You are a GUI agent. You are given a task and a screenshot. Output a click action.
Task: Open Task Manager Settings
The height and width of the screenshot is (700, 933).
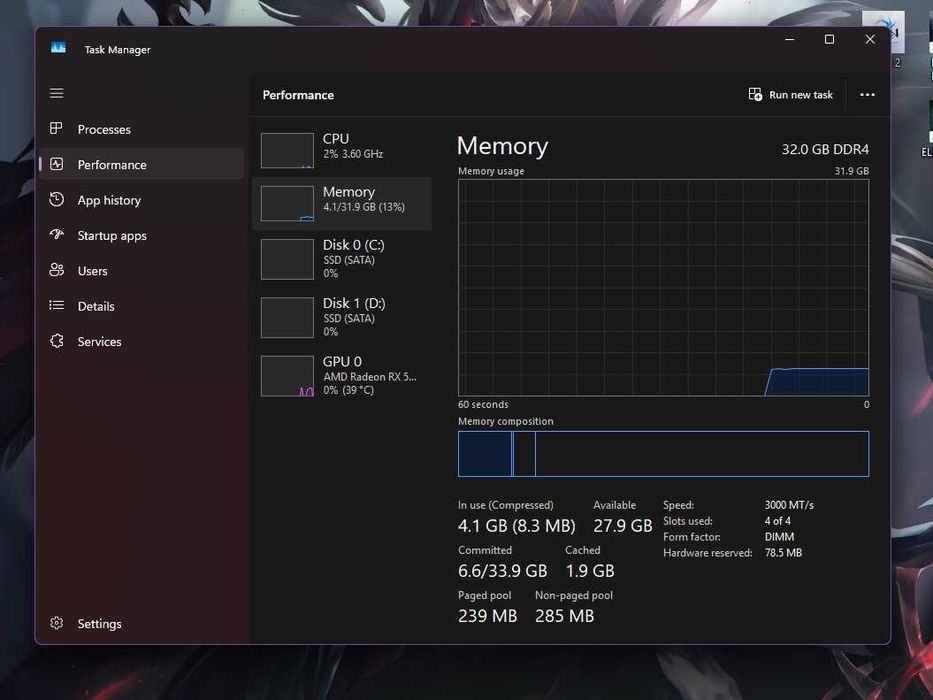(142, 624)
